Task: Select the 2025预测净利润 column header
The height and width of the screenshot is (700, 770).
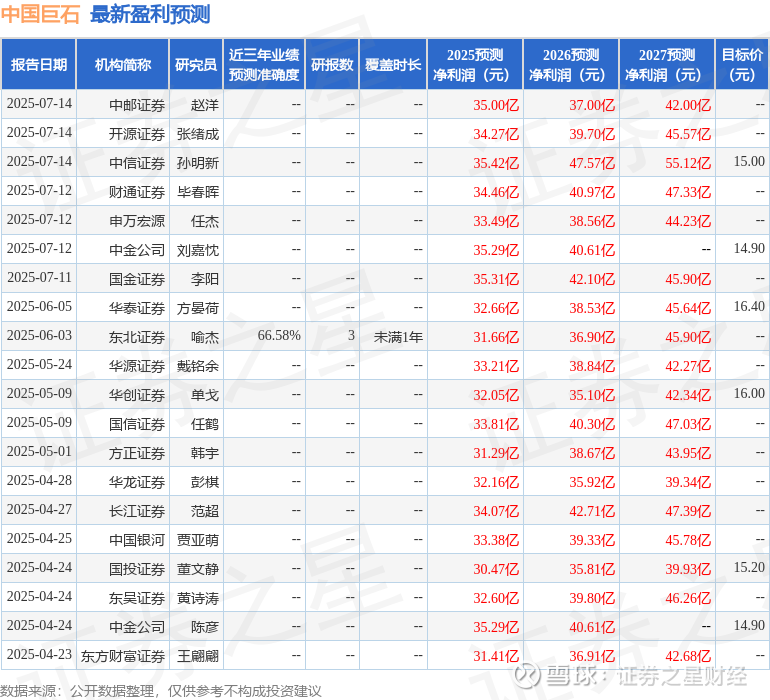Action: point(475,64)
